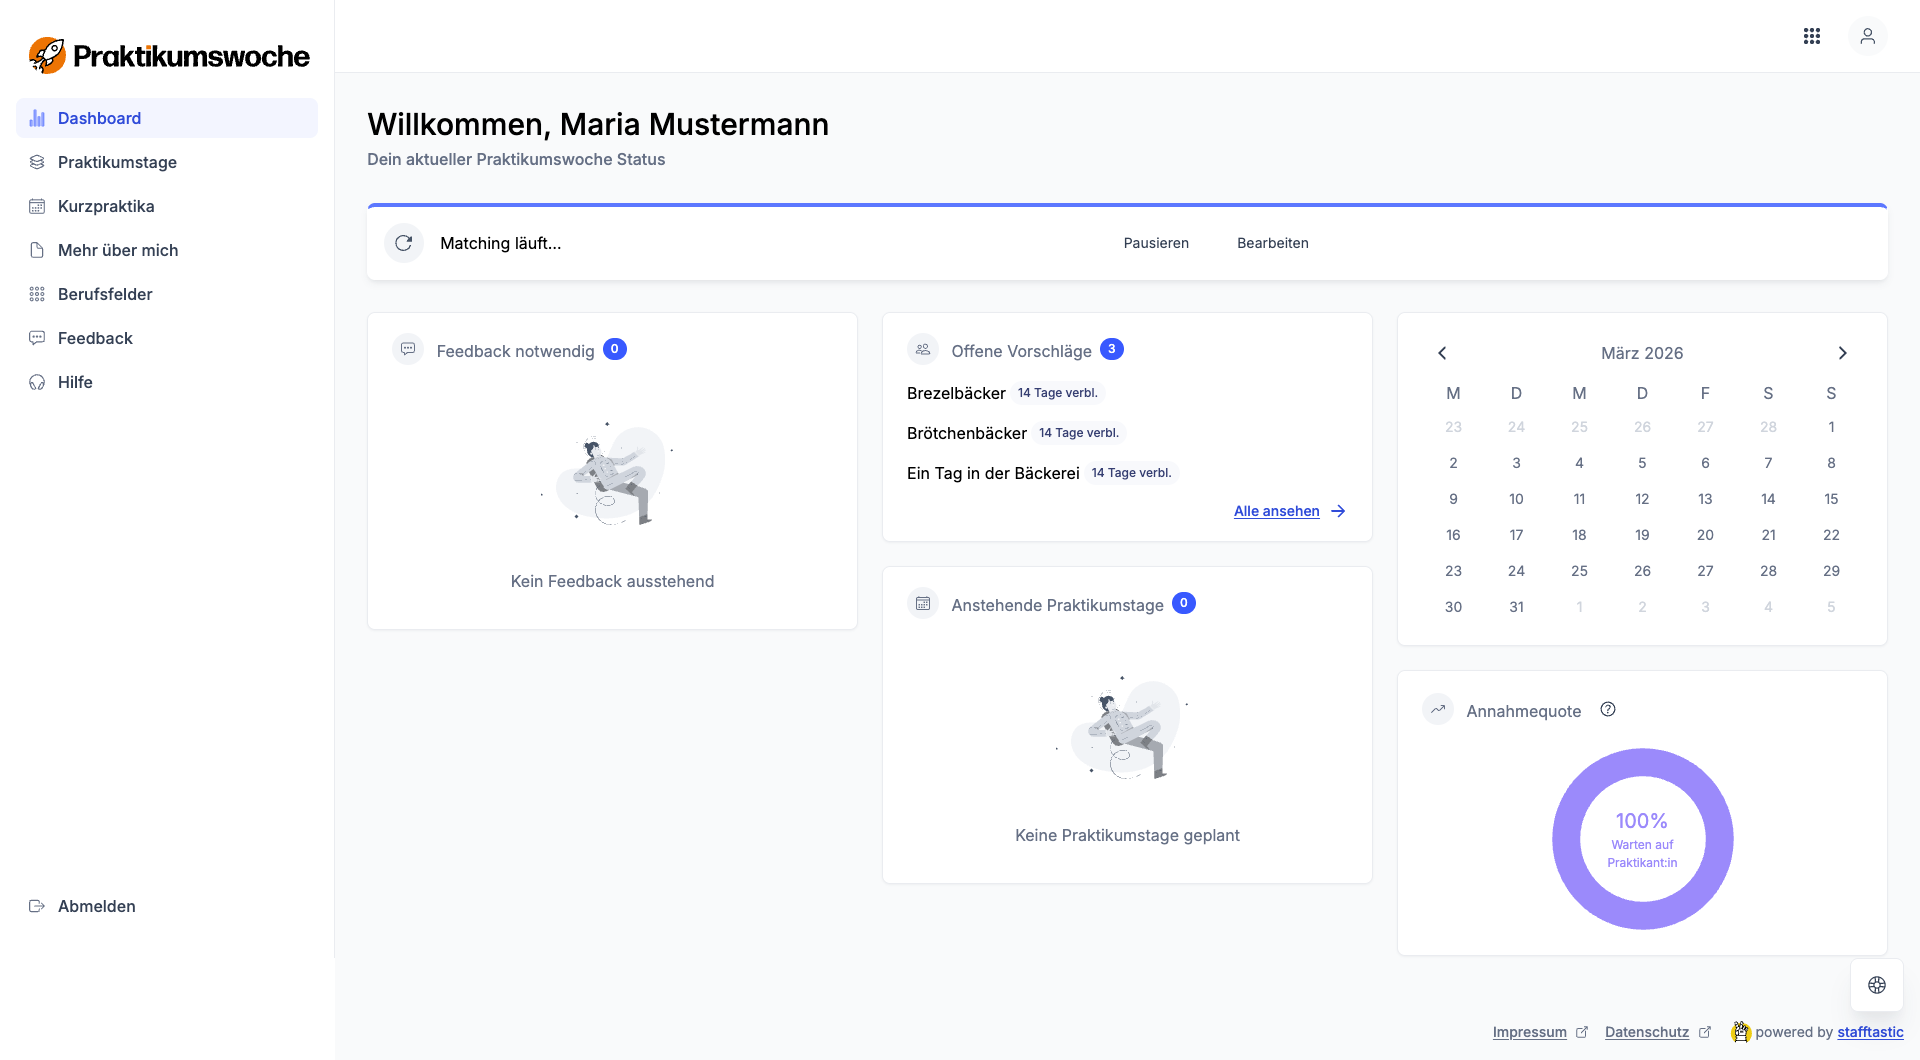Open the globe language button
Image resolution: width=1920 pixels, height=1060 pixels.
1876,985
